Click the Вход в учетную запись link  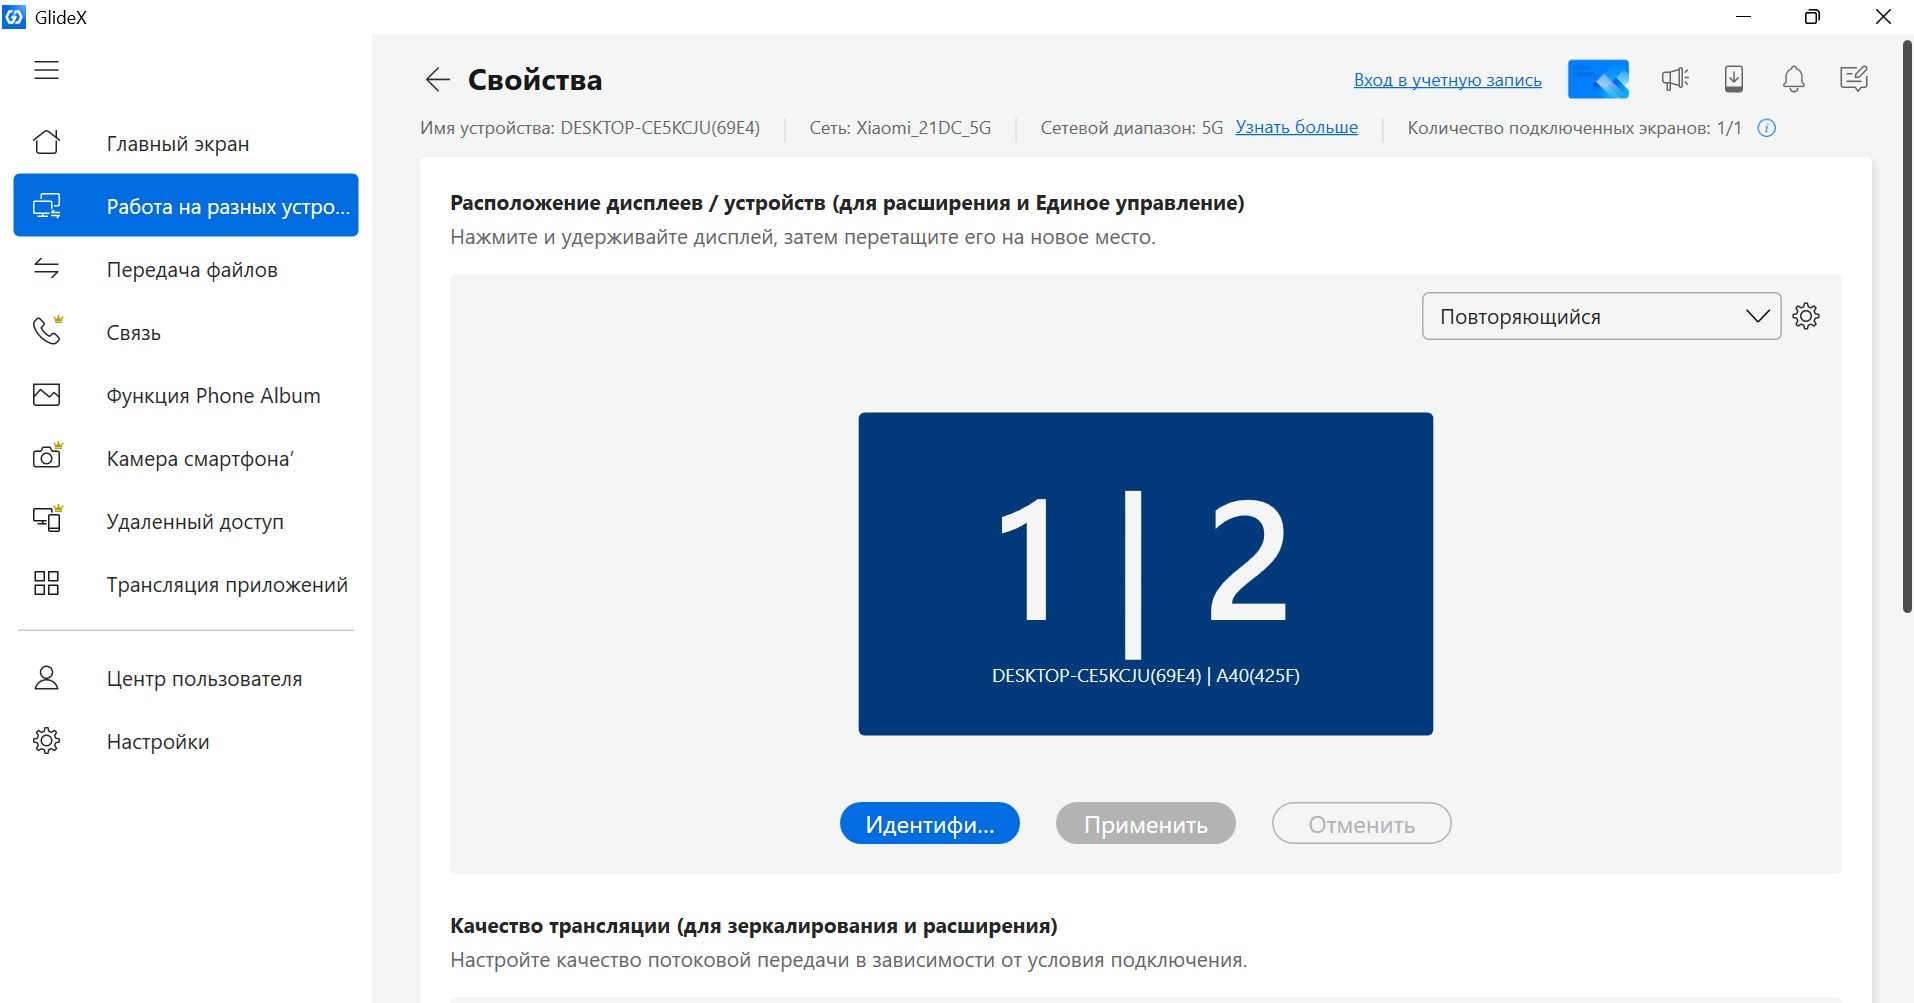click(1447, 80)
